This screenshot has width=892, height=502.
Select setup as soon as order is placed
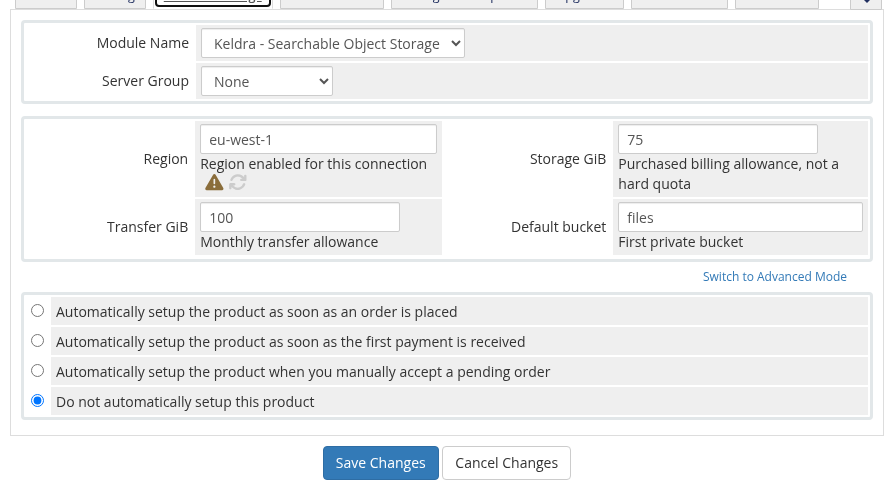tap(38, 311)
